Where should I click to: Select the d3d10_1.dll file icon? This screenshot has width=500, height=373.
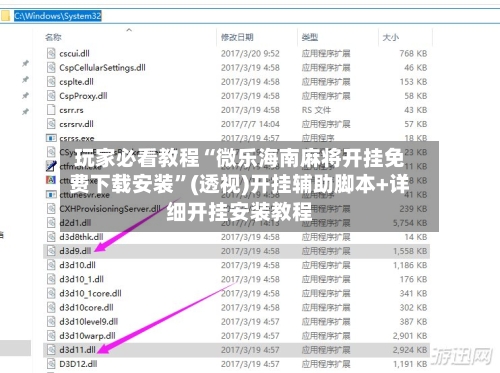tap(51, 279)
